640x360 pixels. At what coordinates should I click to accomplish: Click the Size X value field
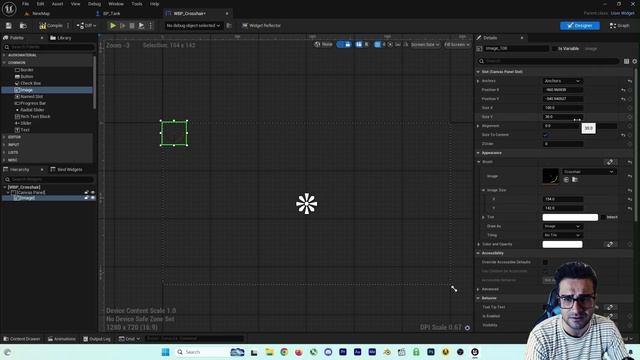click(563, 108)
